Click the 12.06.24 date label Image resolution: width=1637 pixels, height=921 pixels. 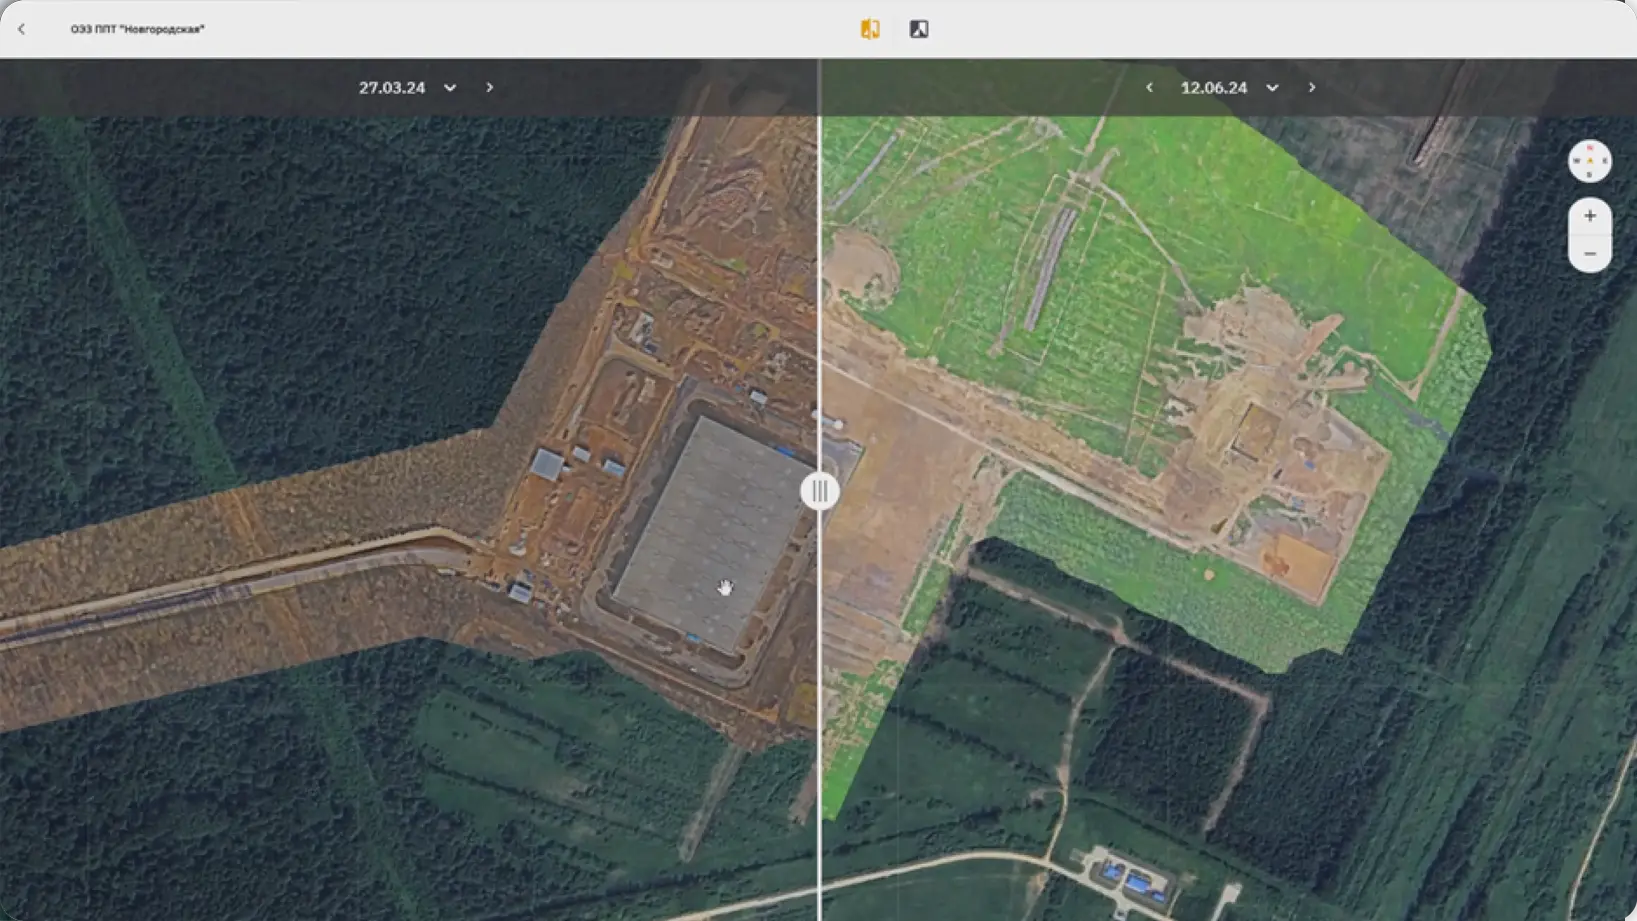(x=1213, y=88)
